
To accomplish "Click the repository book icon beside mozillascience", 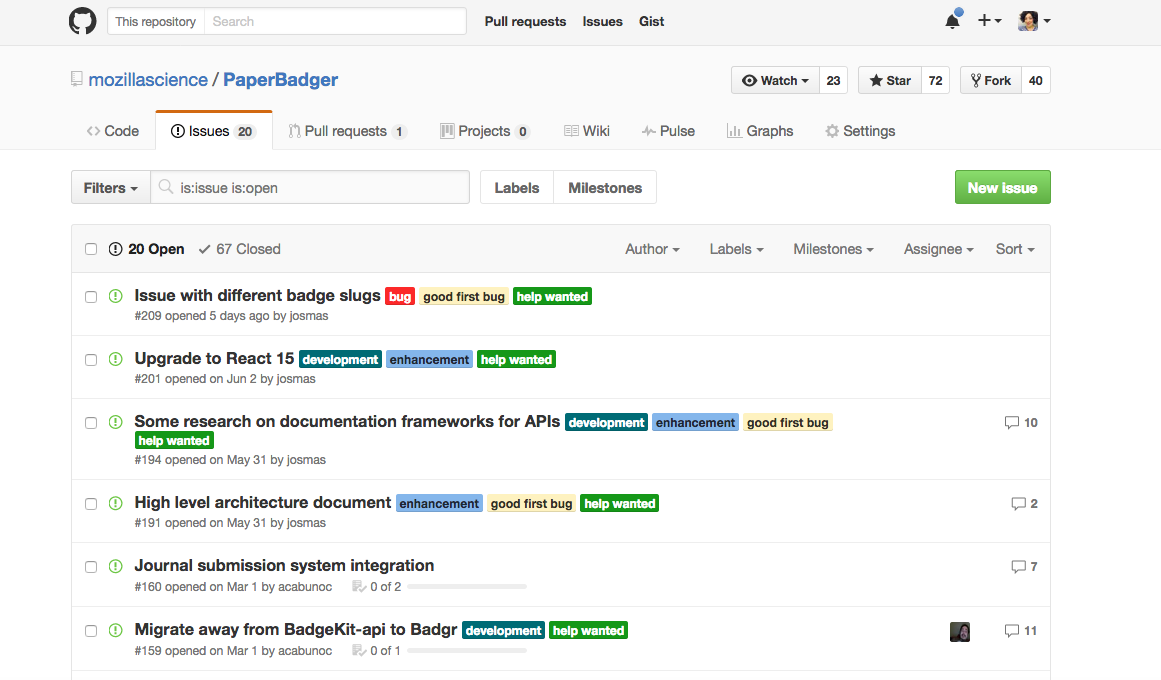I will (76, 79).
